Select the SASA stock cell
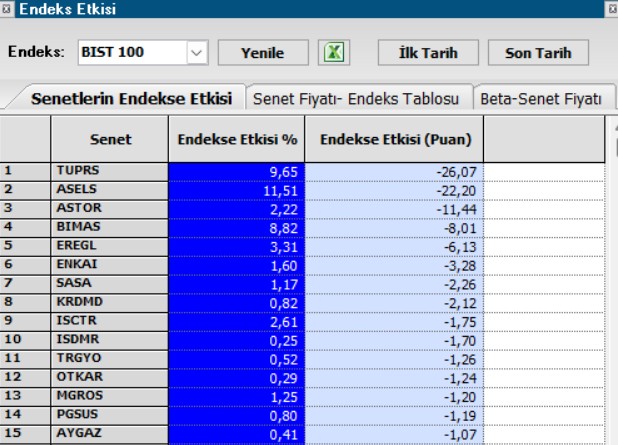Viewport: 618px width, 445px height. point(110,285)
